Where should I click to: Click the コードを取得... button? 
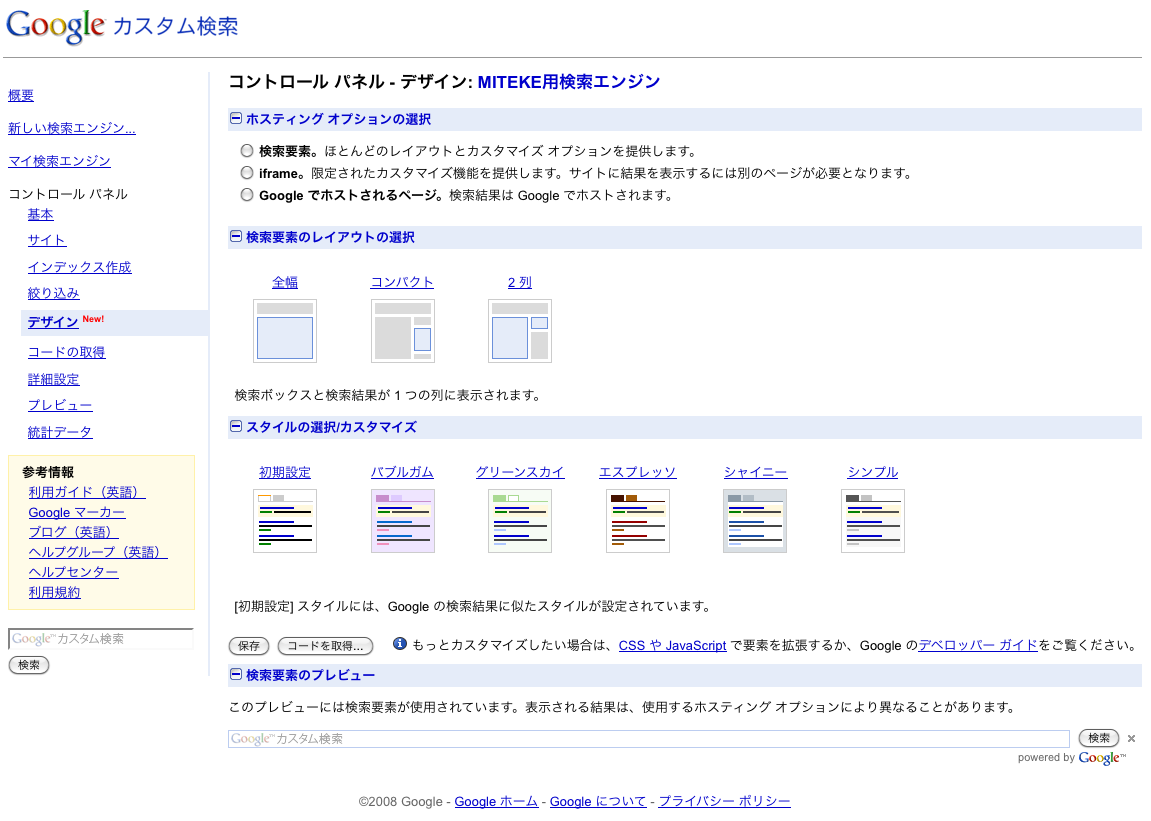coord(325,645)
